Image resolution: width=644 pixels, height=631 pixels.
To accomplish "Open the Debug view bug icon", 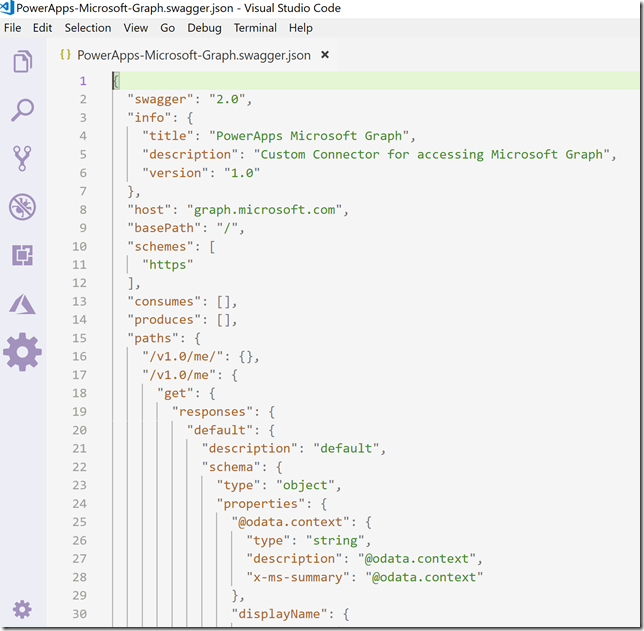I will tap(22, 207).
